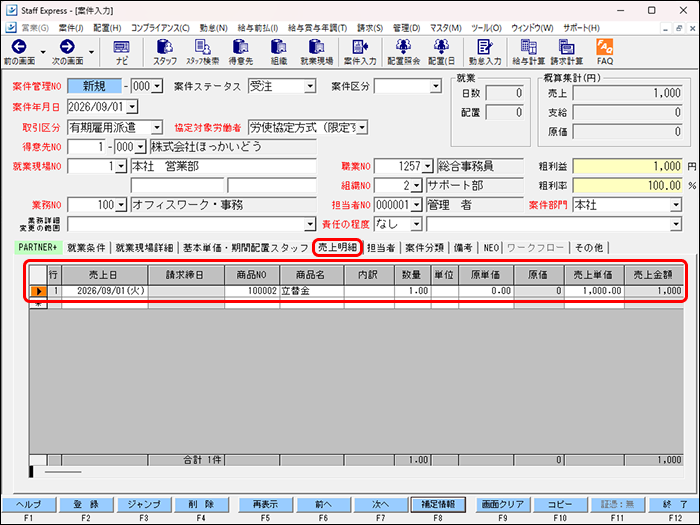Open the 案件部門 dropdown showing 本社
Viewport: 700px width, 525px height.
676,205
